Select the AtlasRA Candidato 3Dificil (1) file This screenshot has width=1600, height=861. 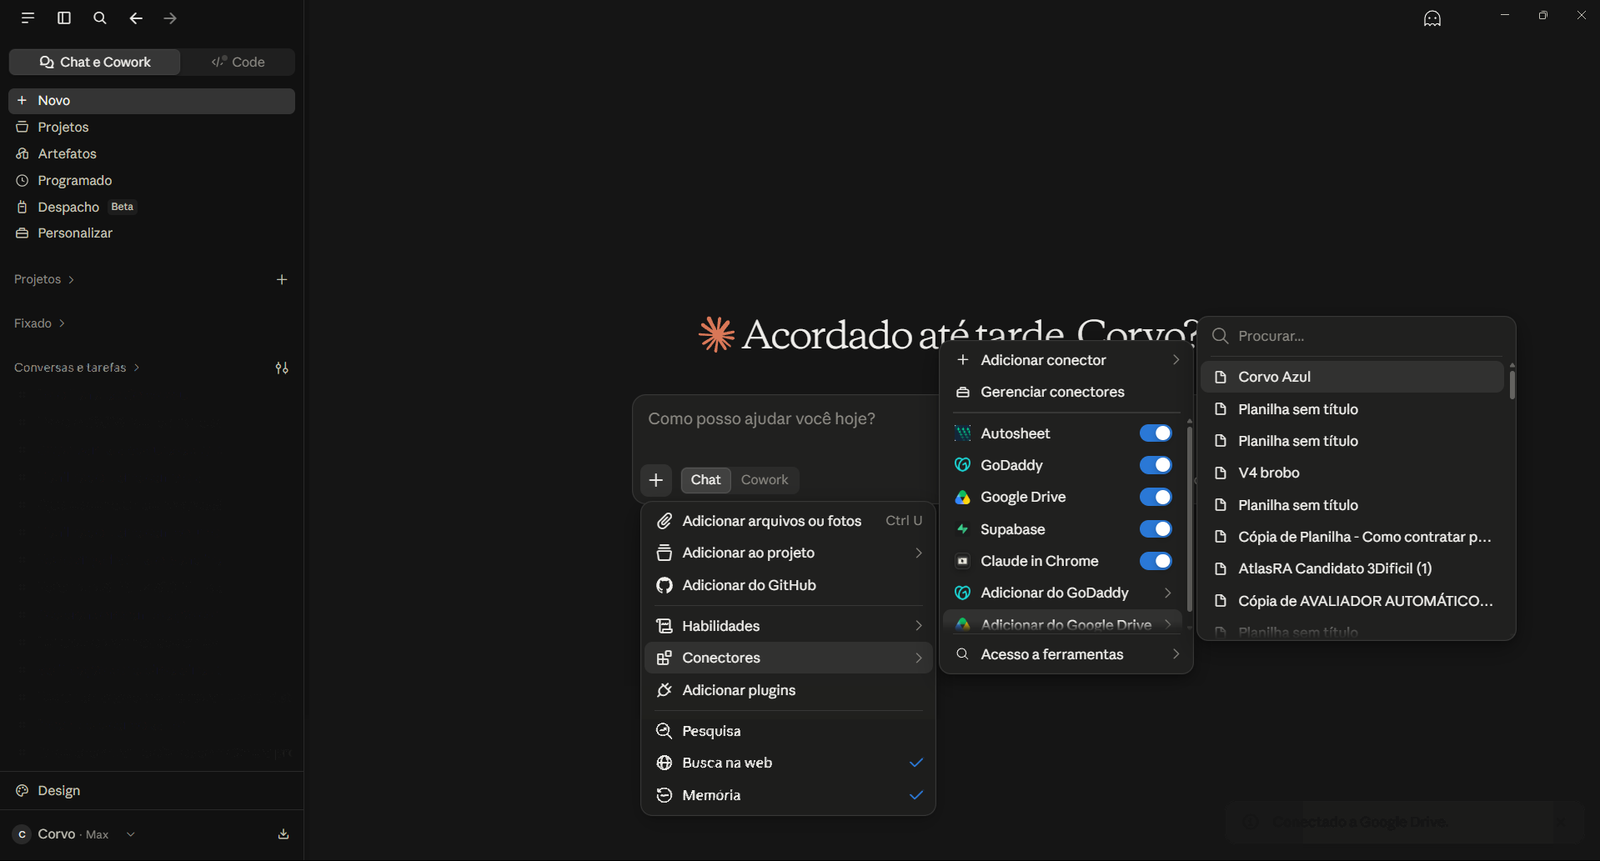1352,569
